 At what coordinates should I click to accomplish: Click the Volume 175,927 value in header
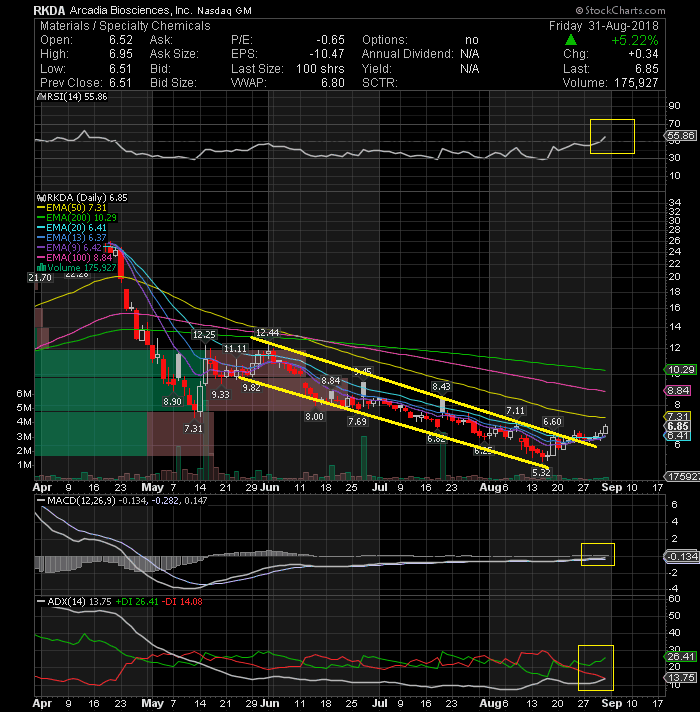pos(636,83)
